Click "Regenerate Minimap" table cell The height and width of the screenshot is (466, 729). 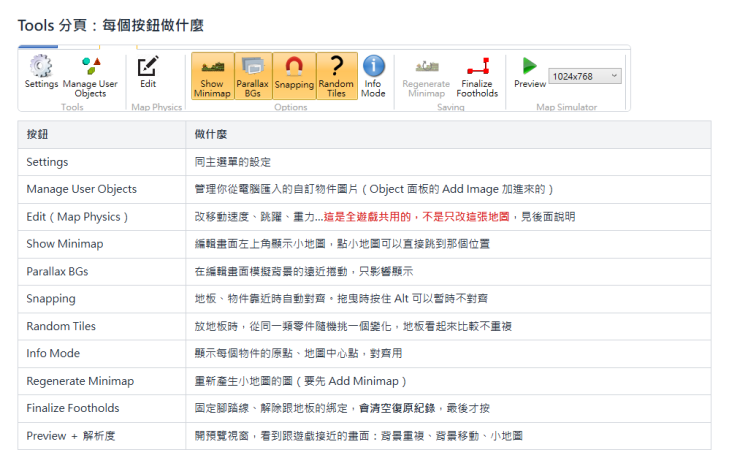coord(102,381)
